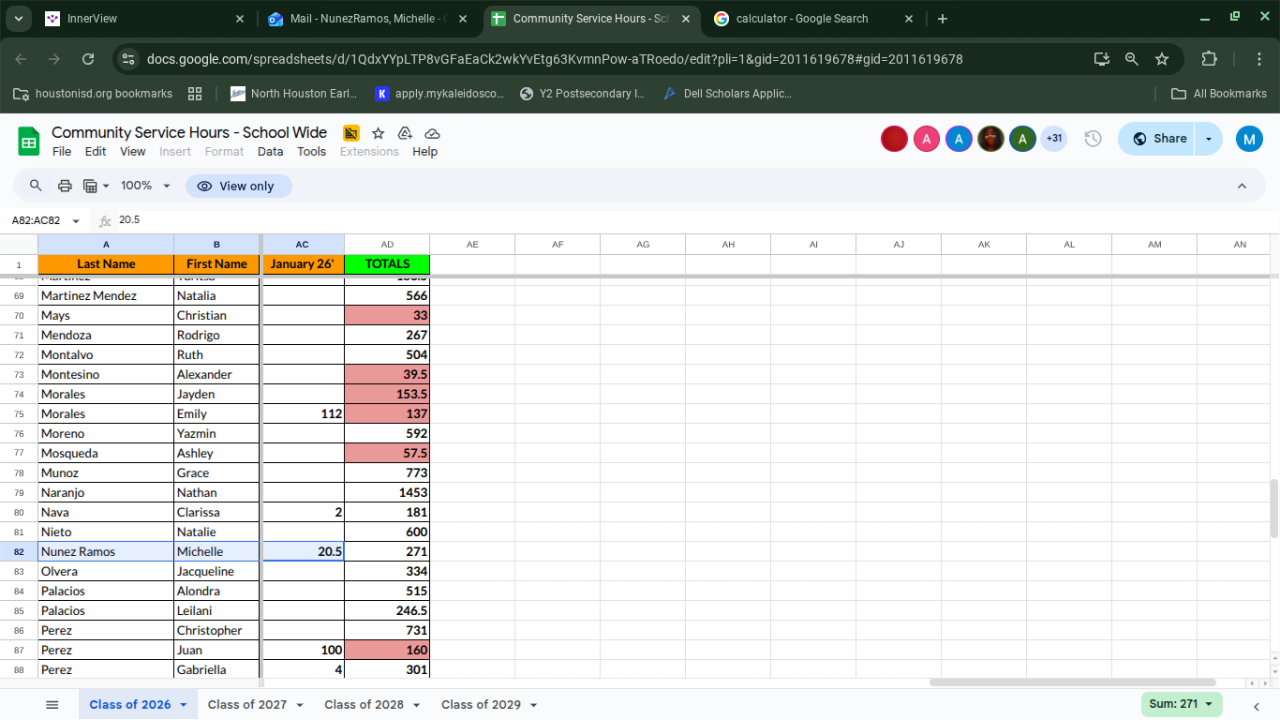1280x720 pixels.
Task: Reload the page
Action: [88, 59]
